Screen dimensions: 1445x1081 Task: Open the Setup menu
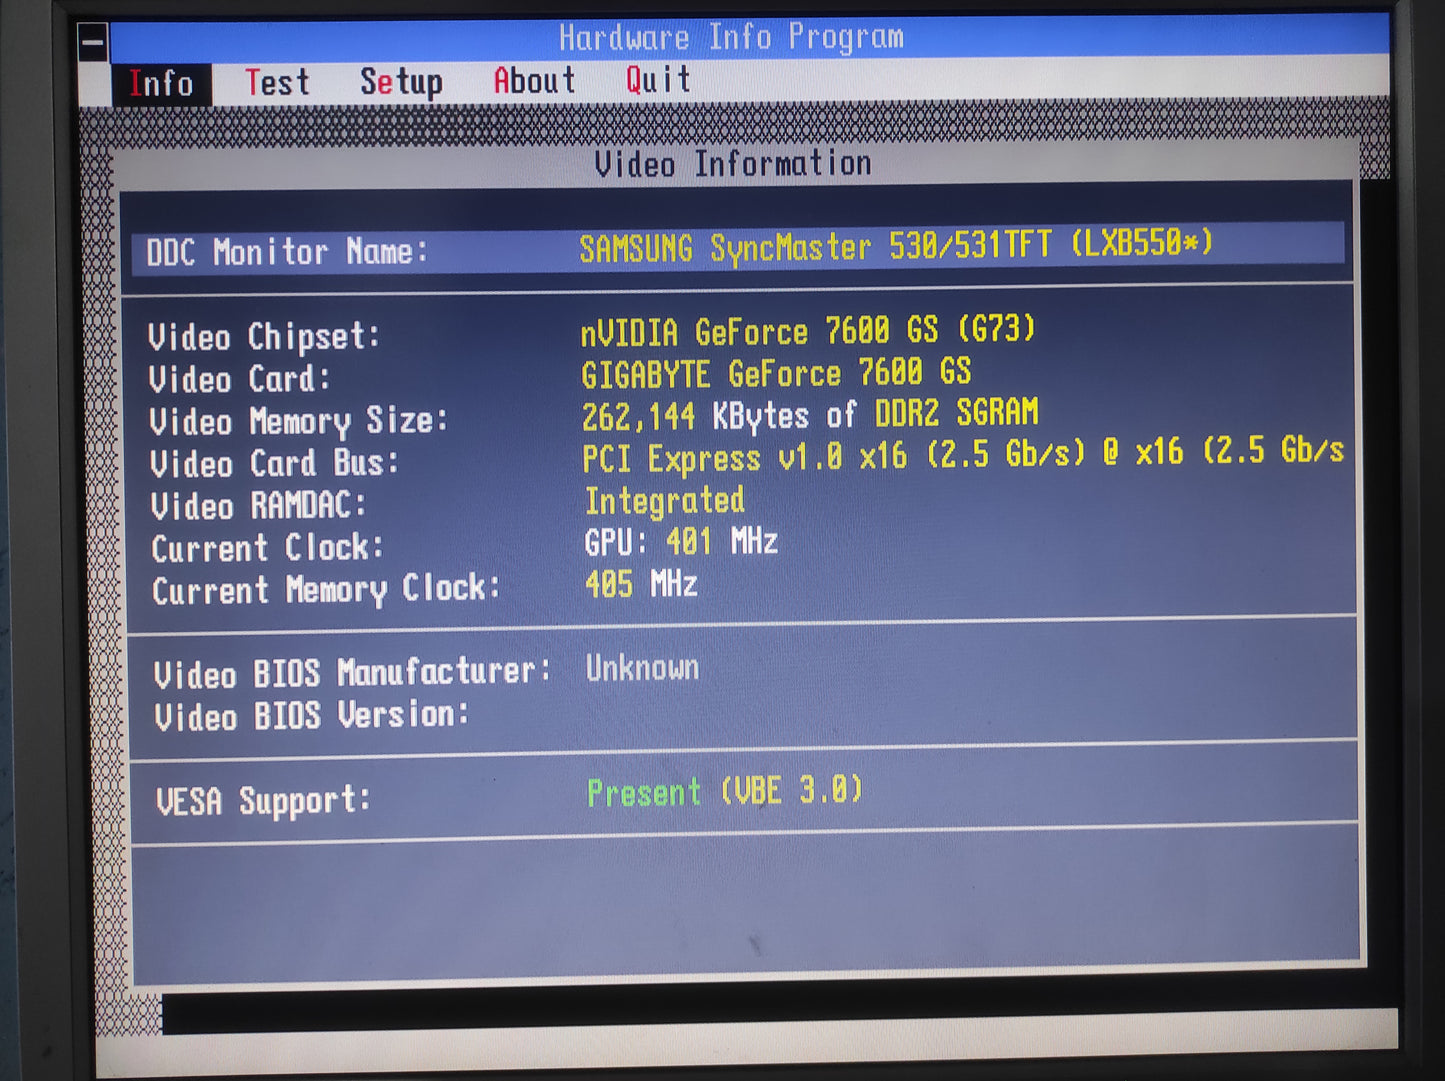pos(401,82)
